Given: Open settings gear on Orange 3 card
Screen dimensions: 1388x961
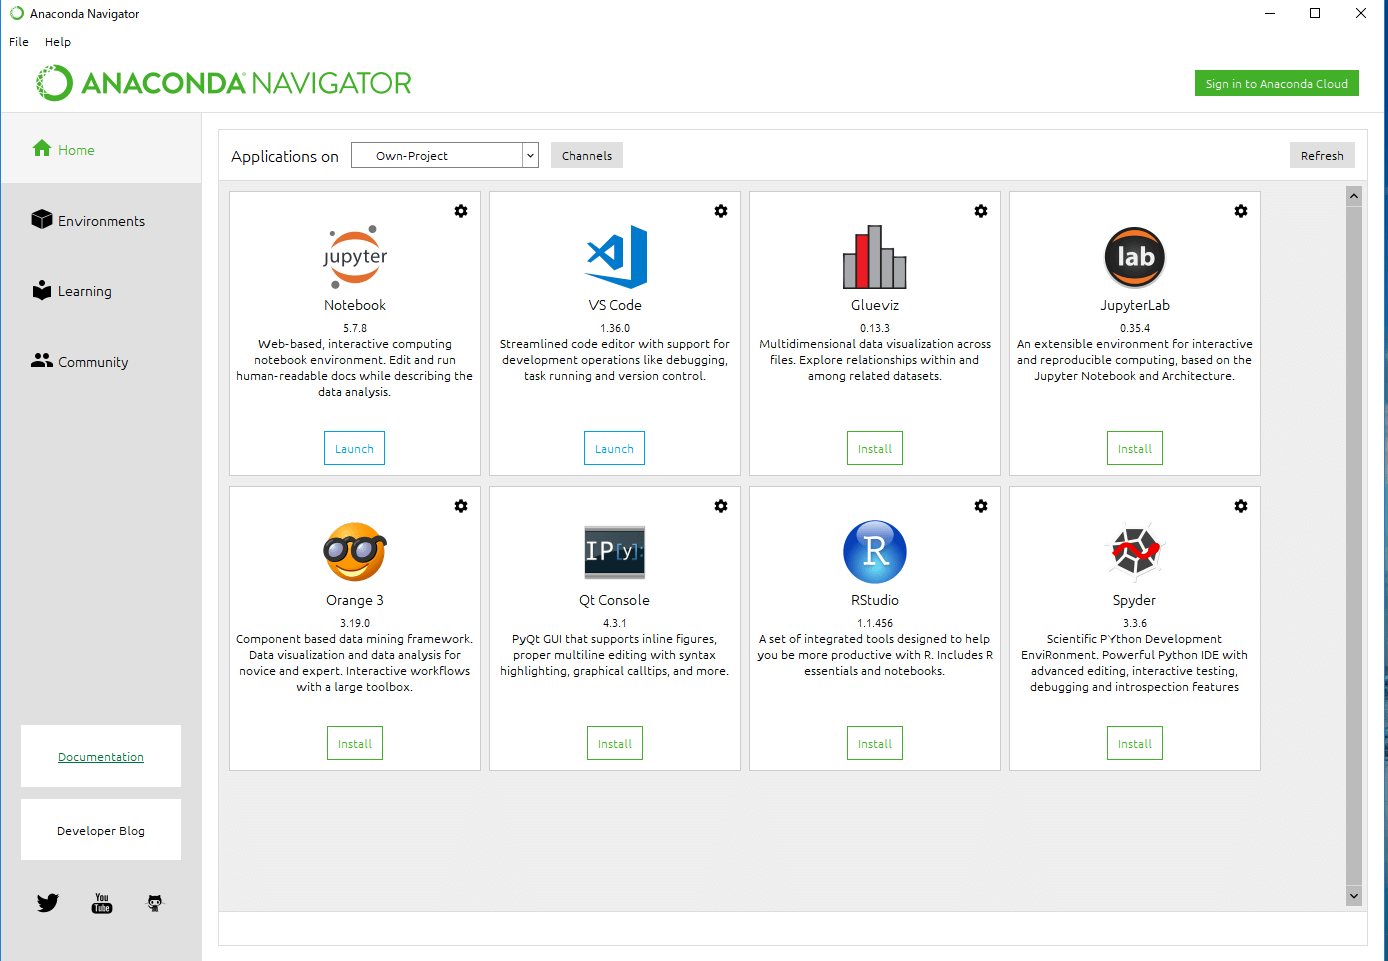Looking at the screenshot, I should [x=461, y=506].
